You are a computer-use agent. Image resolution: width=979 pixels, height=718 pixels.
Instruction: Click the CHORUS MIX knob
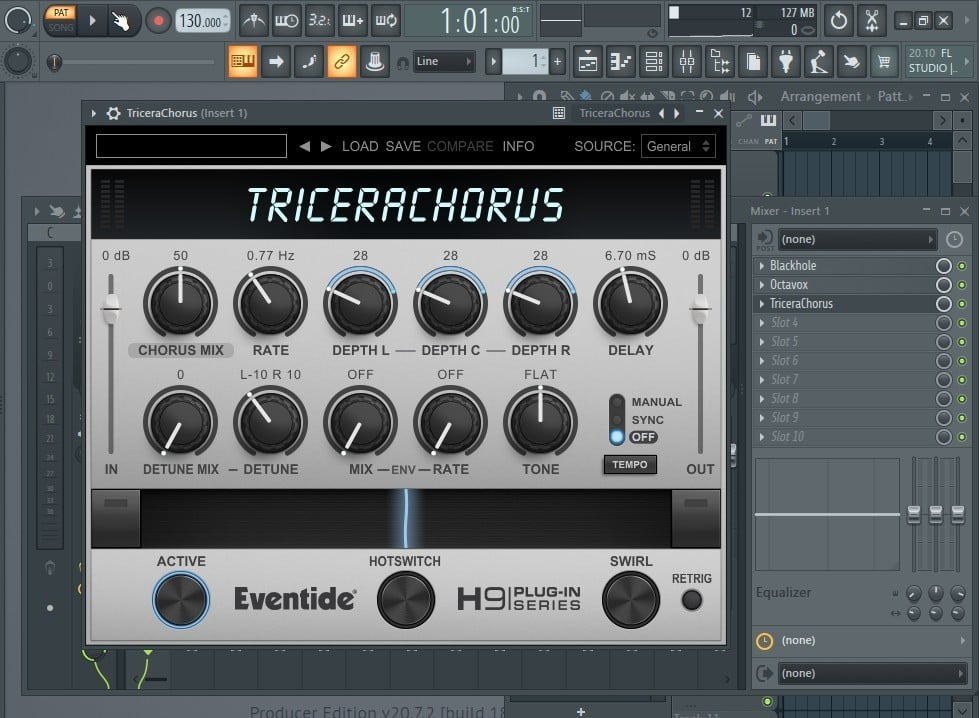pos(180,303)
